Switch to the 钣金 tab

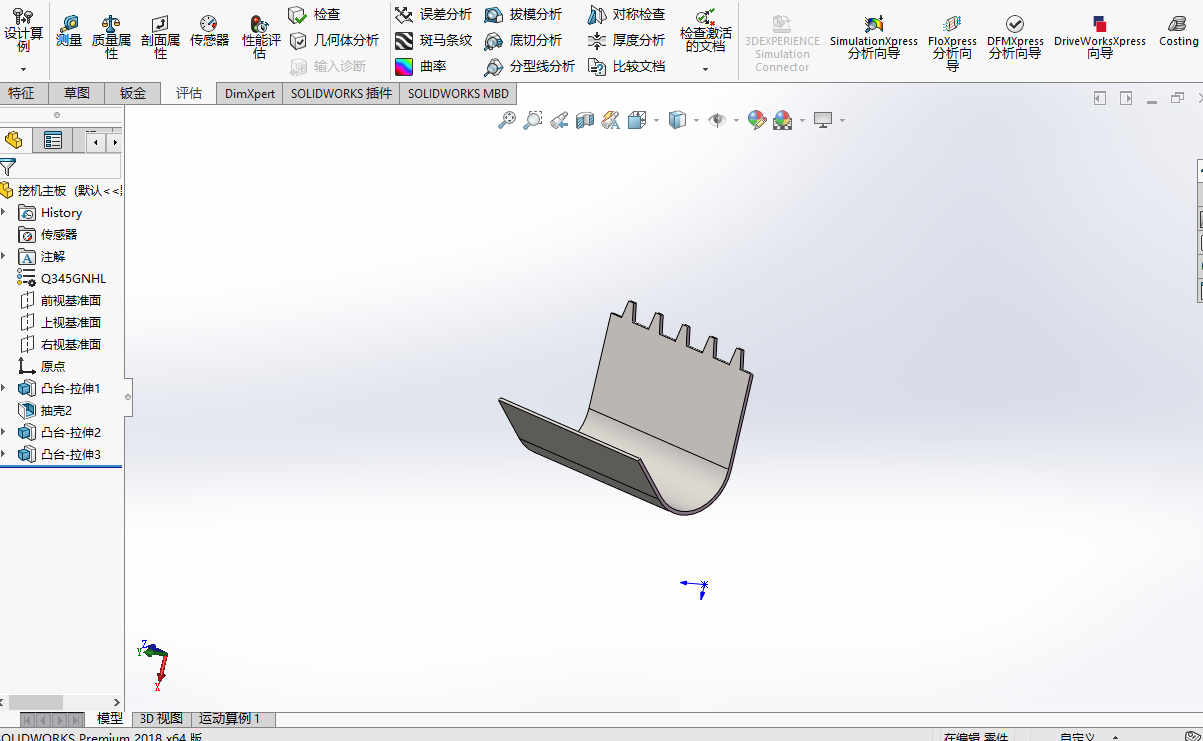tap(133, 93)
